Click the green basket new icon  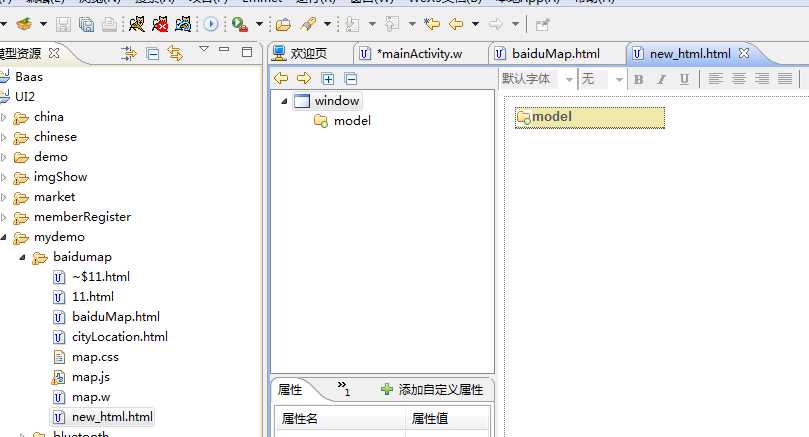(24, 24)
